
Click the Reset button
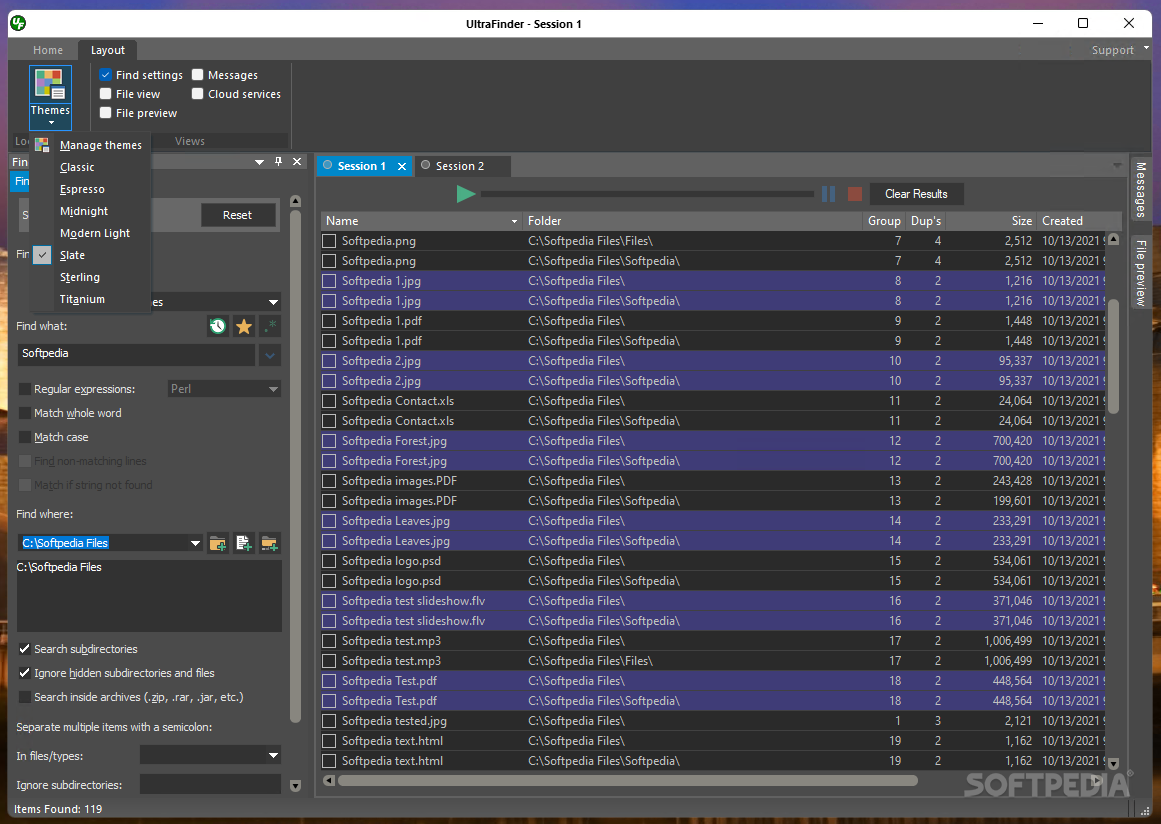coord(238,215)
